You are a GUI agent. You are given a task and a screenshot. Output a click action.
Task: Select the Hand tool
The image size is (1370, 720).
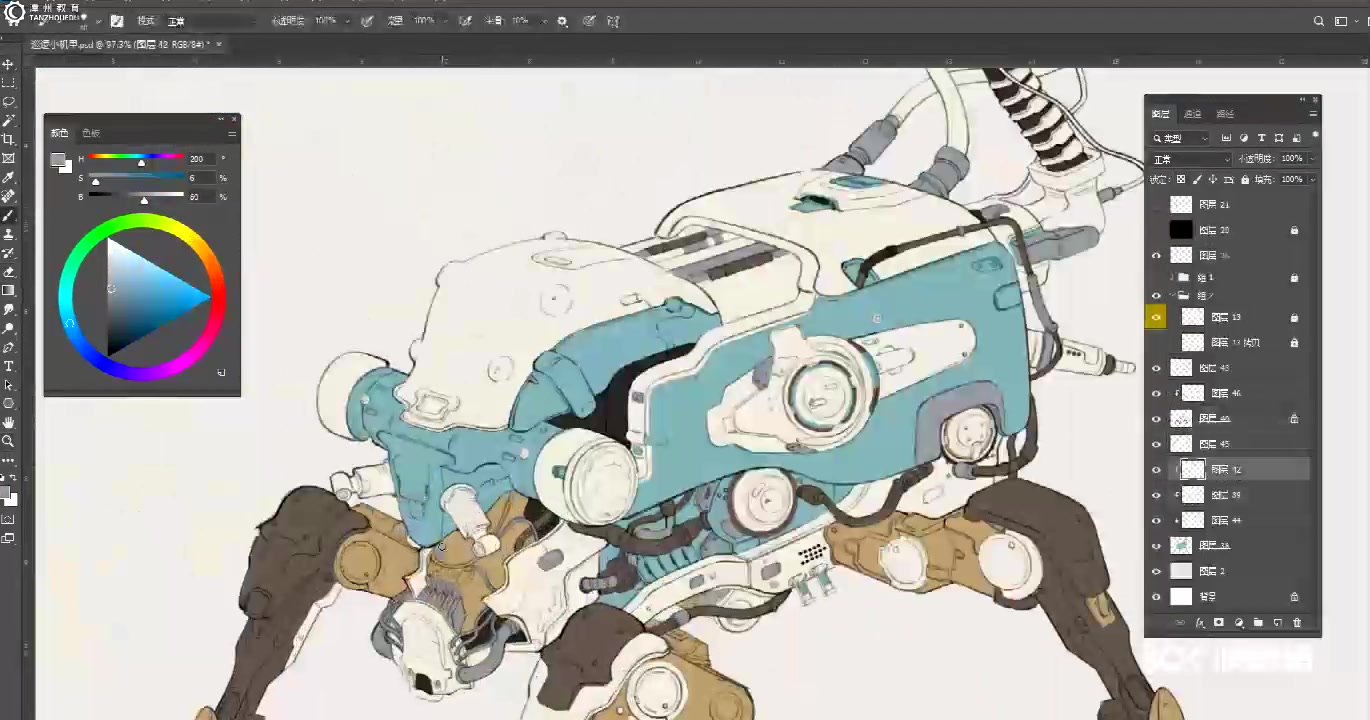(x=8, y=423)
